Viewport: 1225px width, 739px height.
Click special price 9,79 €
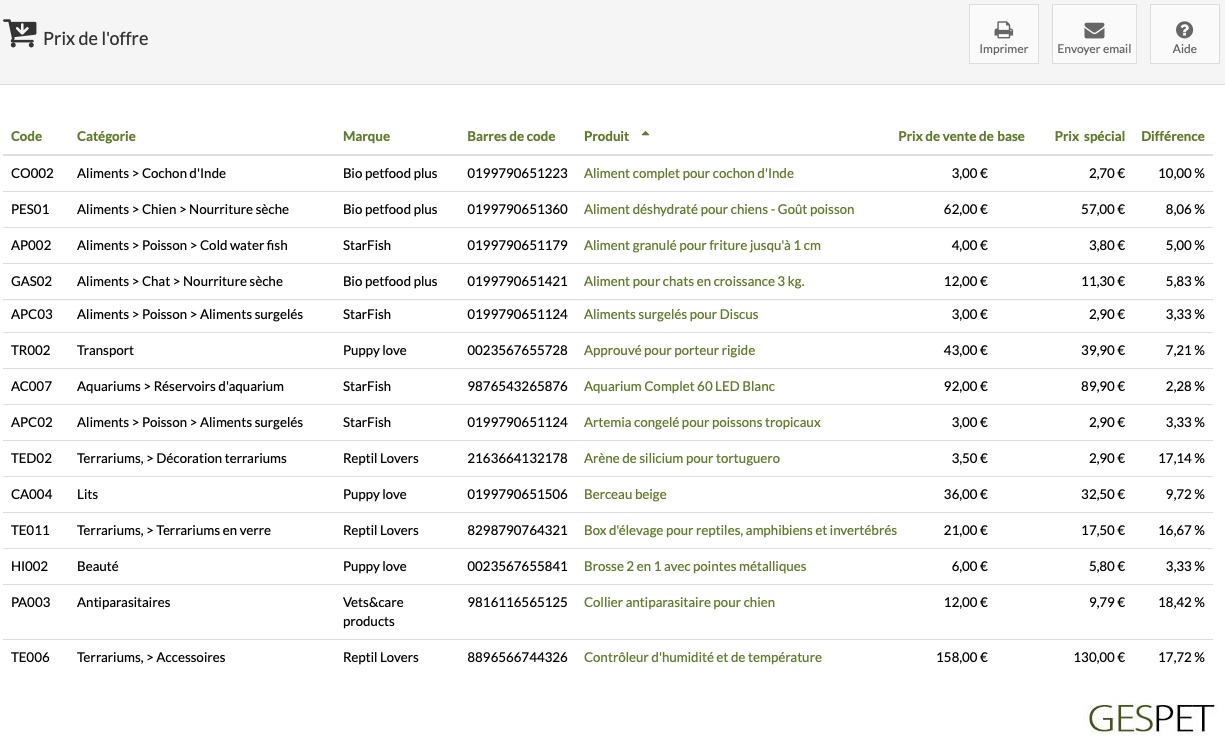(1107, 602)
